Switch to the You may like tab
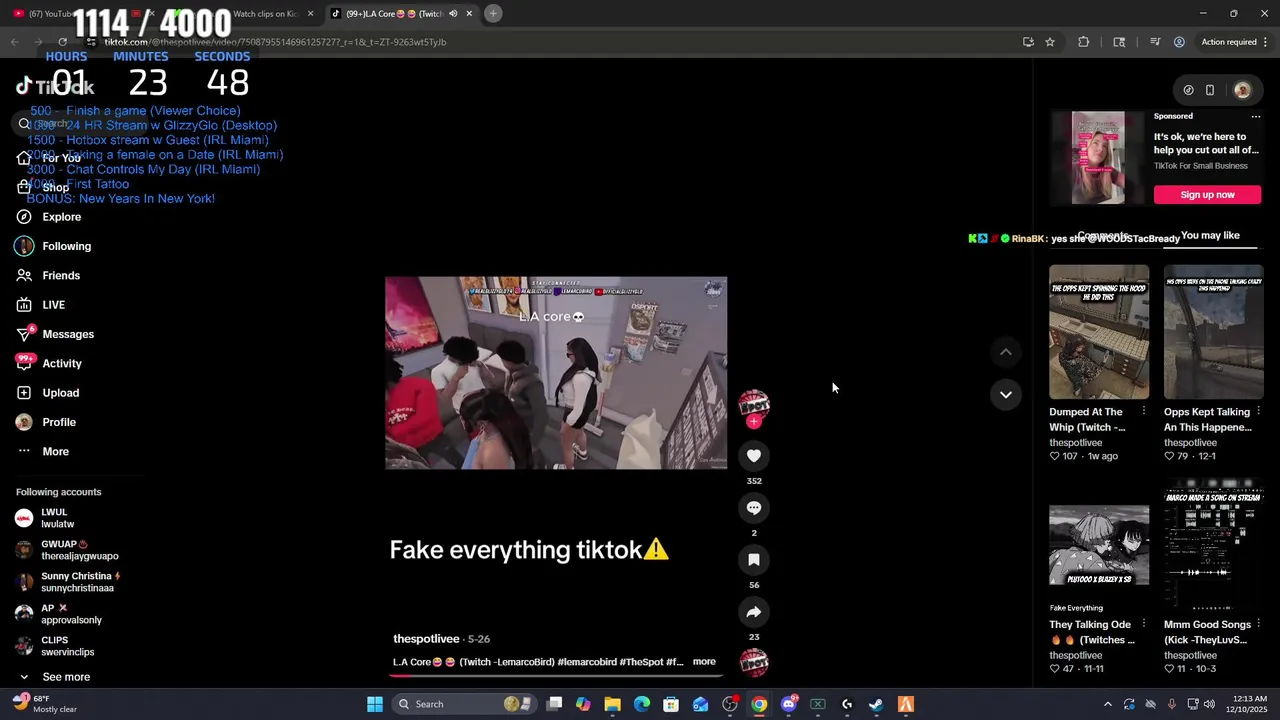Viewport: 1280px width, 720px height. point(1210,236)
